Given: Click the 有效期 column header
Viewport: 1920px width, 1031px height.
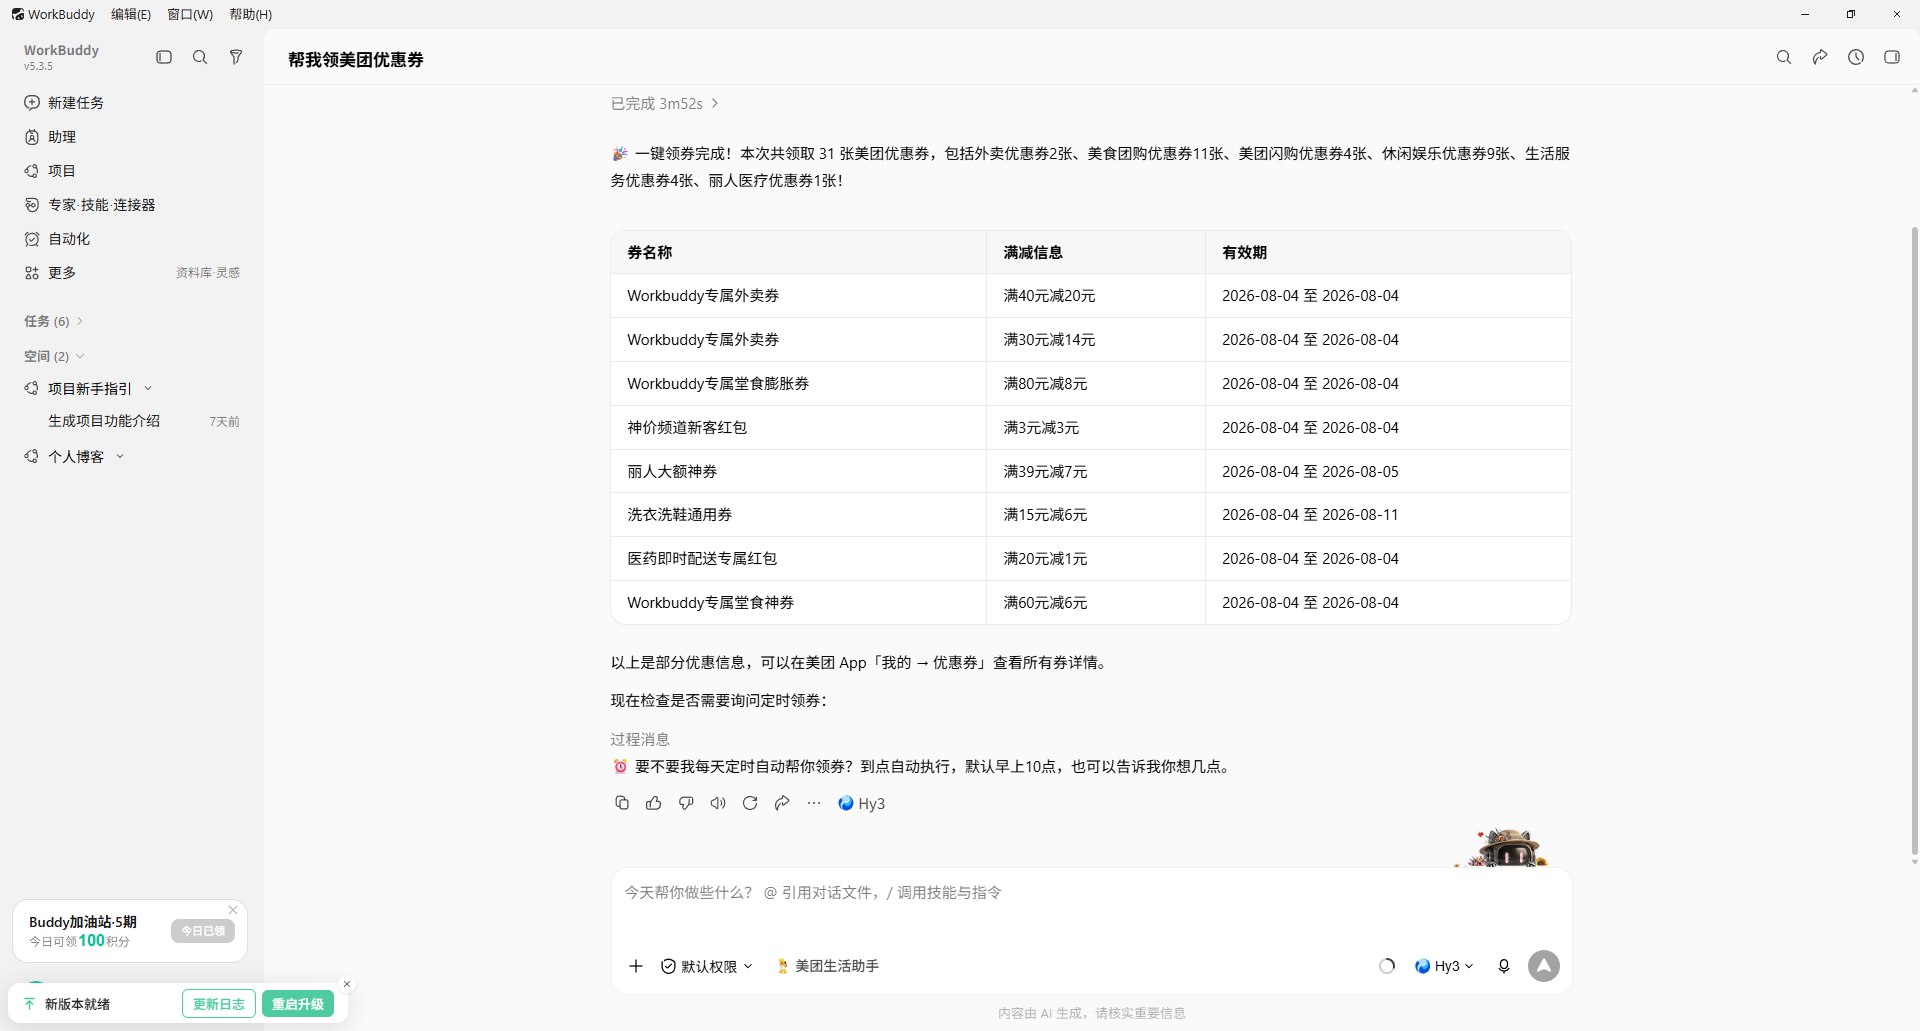Looking at the screenshot, I should [x=1388, y=253].
